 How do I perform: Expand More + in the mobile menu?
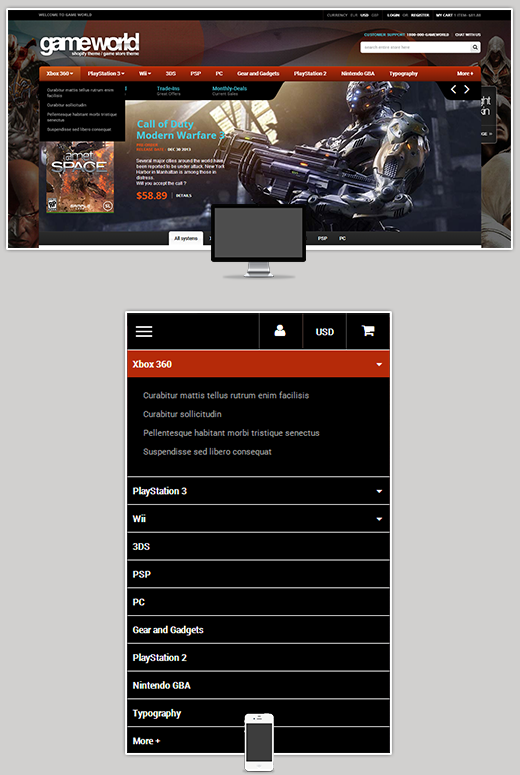pos(146,741)
